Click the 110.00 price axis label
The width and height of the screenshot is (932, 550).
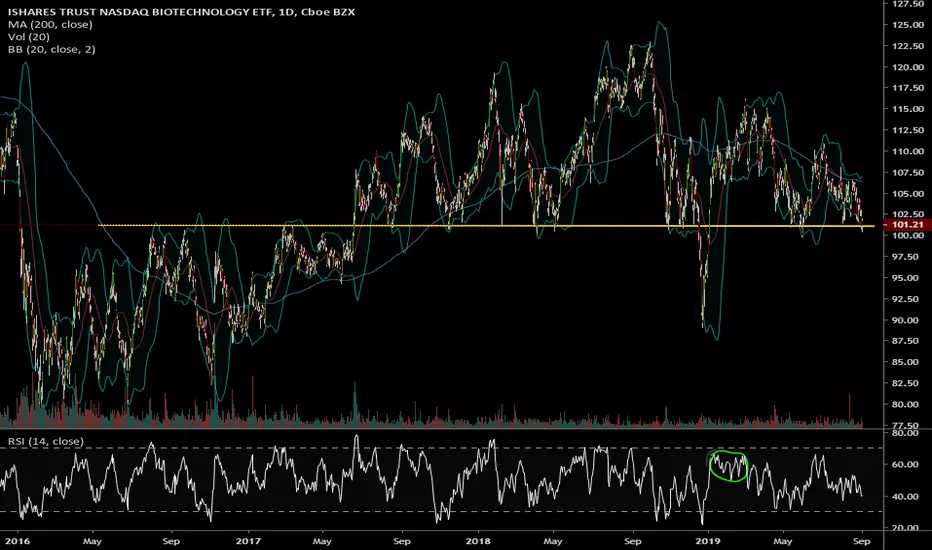click(x=907, y=151)
